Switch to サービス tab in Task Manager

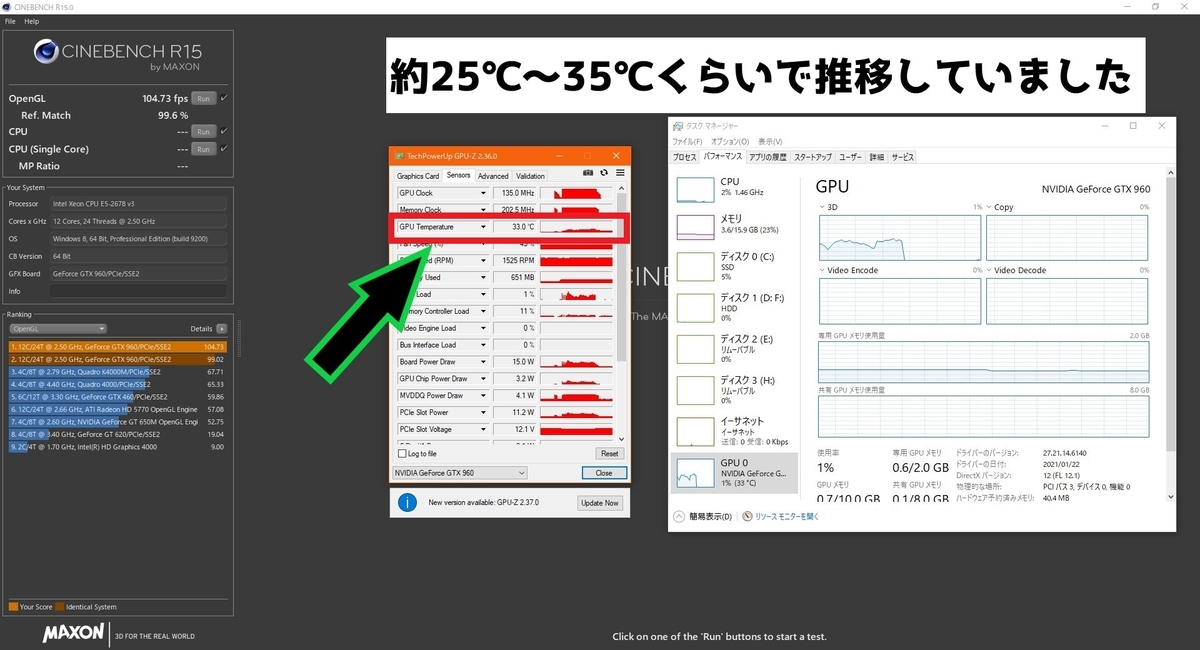(x=903, y=157)
